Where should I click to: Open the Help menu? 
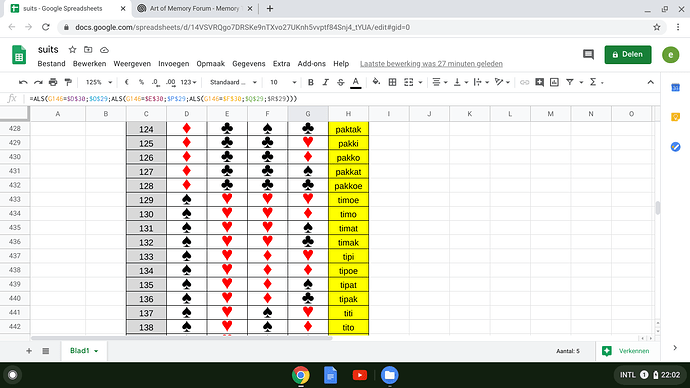point(341,64)
